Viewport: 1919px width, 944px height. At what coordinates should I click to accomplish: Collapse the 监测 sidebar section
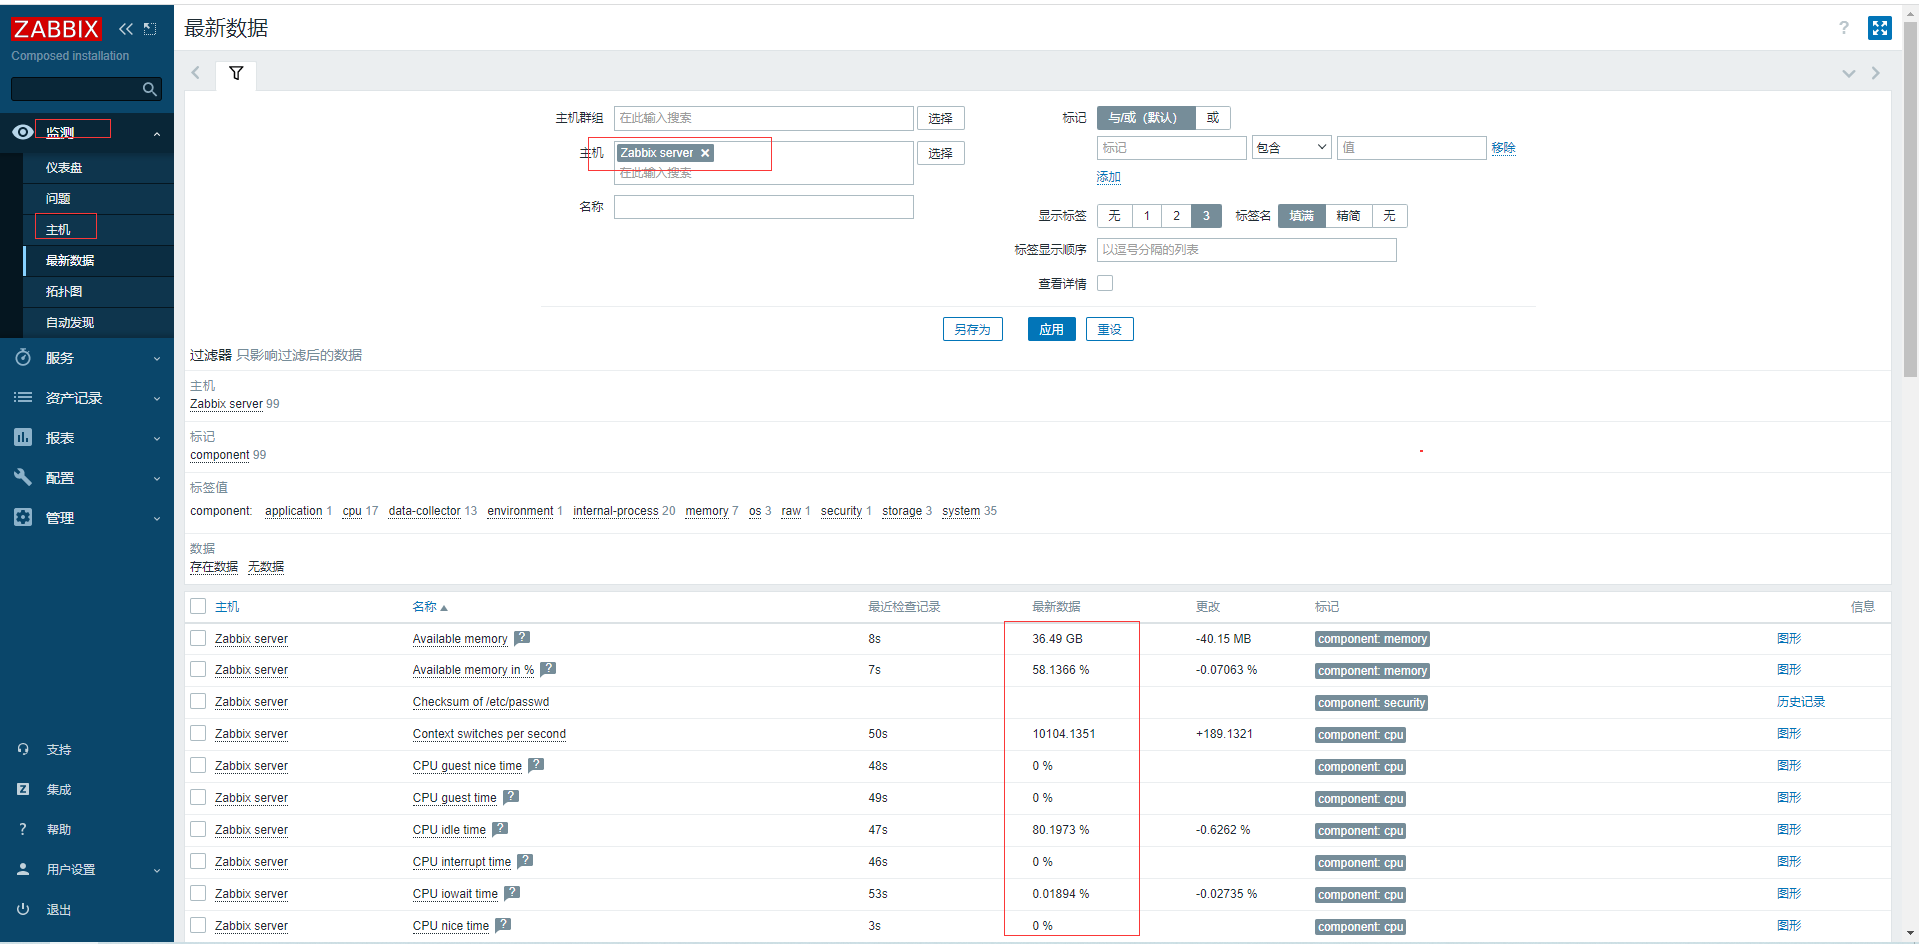[x=157, y=133]
